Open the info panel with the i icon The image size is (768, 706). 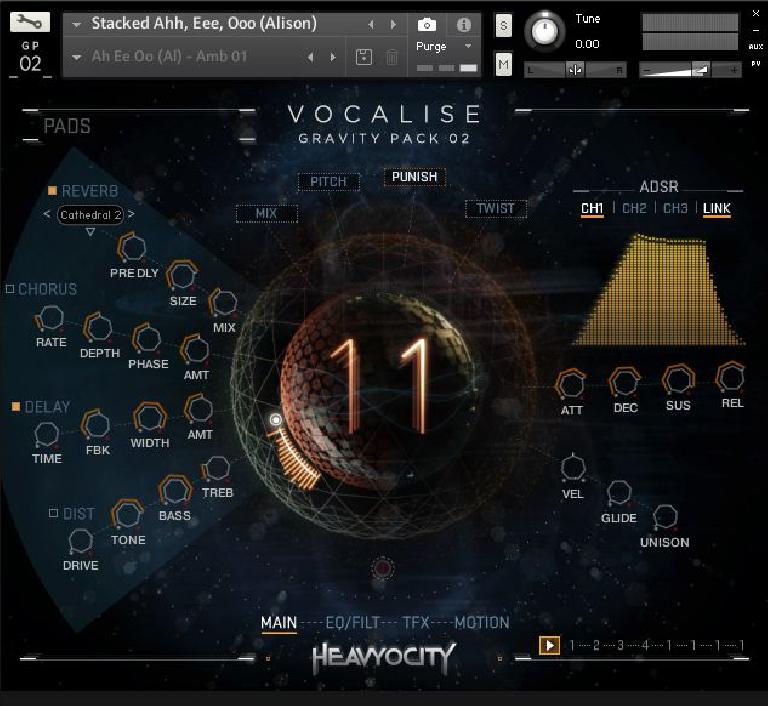pos(463,24)
